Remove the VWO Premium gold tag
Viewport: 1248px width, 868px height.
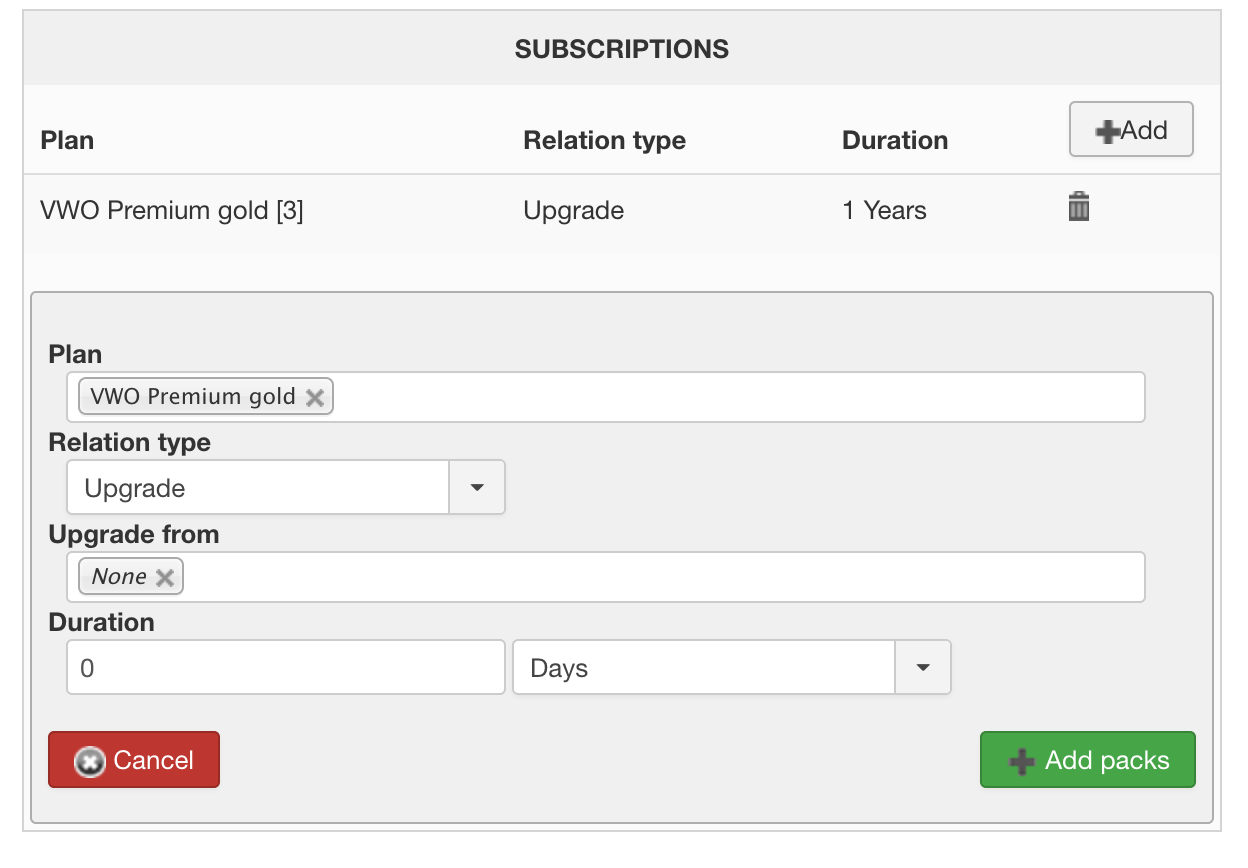pyautogui.click(x=314, y=397)
